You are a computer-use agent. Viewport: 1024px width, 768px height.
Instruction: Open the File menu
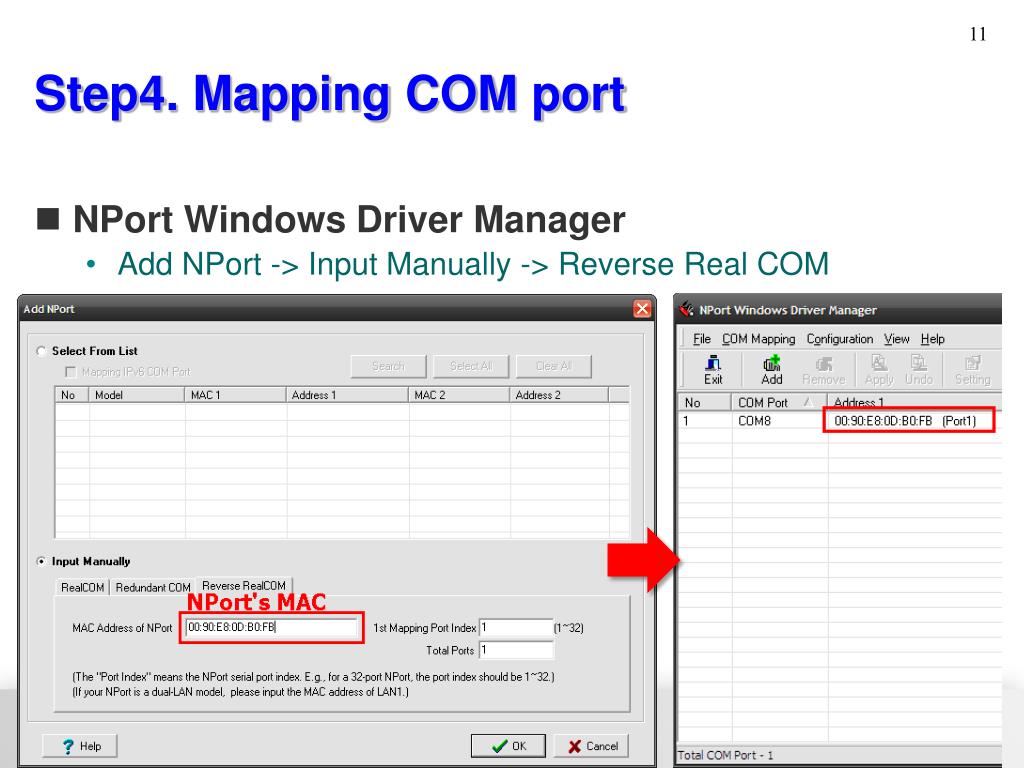pyautogui.click(x=701, y=339)
